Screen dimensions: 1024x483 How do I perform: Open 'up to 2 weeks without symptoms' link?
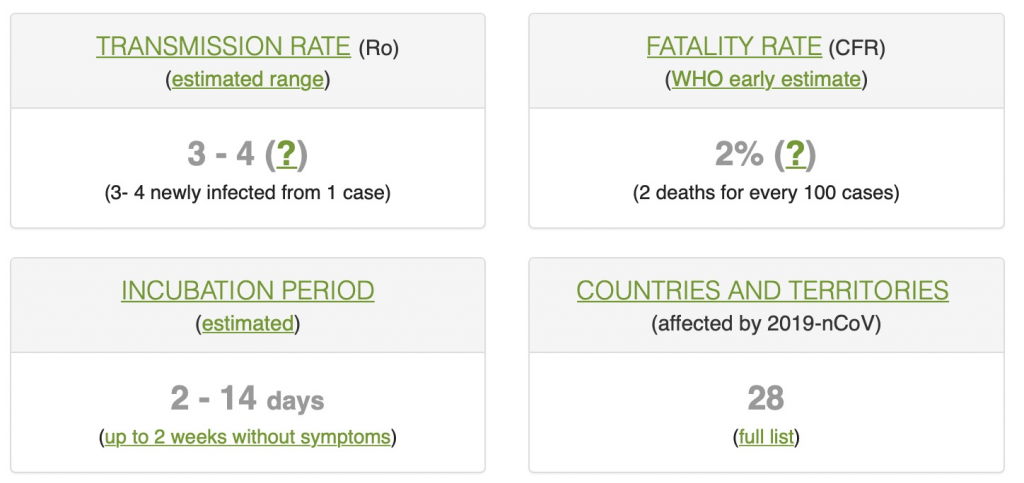point(248,437)
